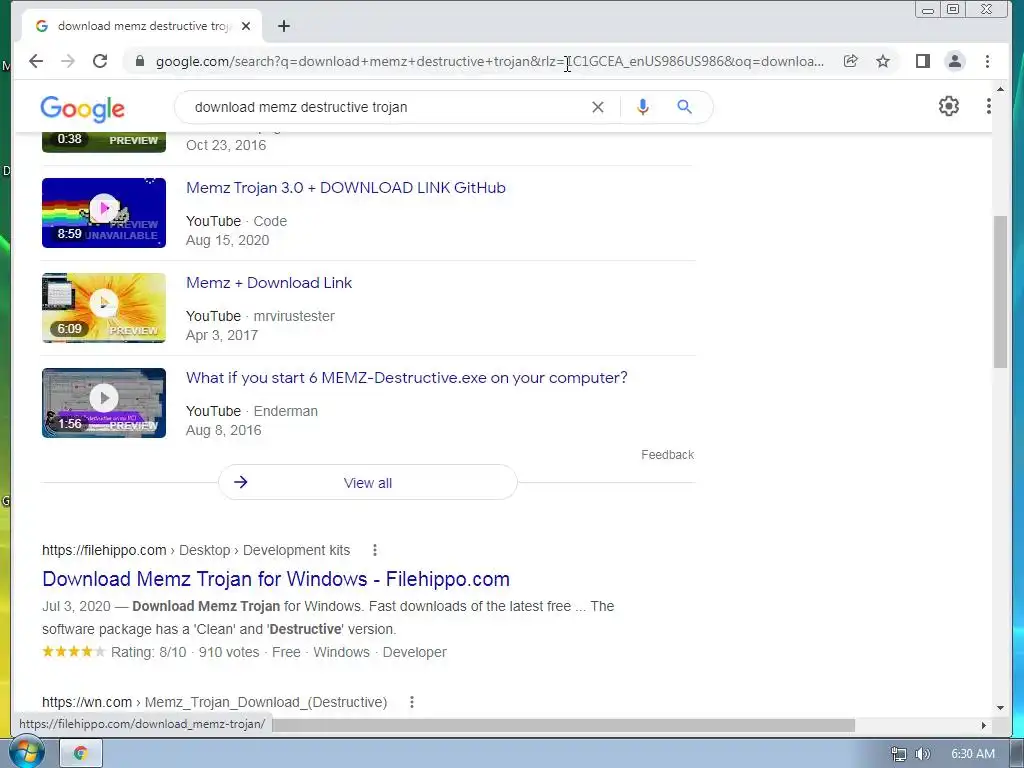
Task: Open 'Memz Trojan 3.0 + DOWNLOAD LINK GitHub' video
Action: pyautogui.click(x=345, y=188)
